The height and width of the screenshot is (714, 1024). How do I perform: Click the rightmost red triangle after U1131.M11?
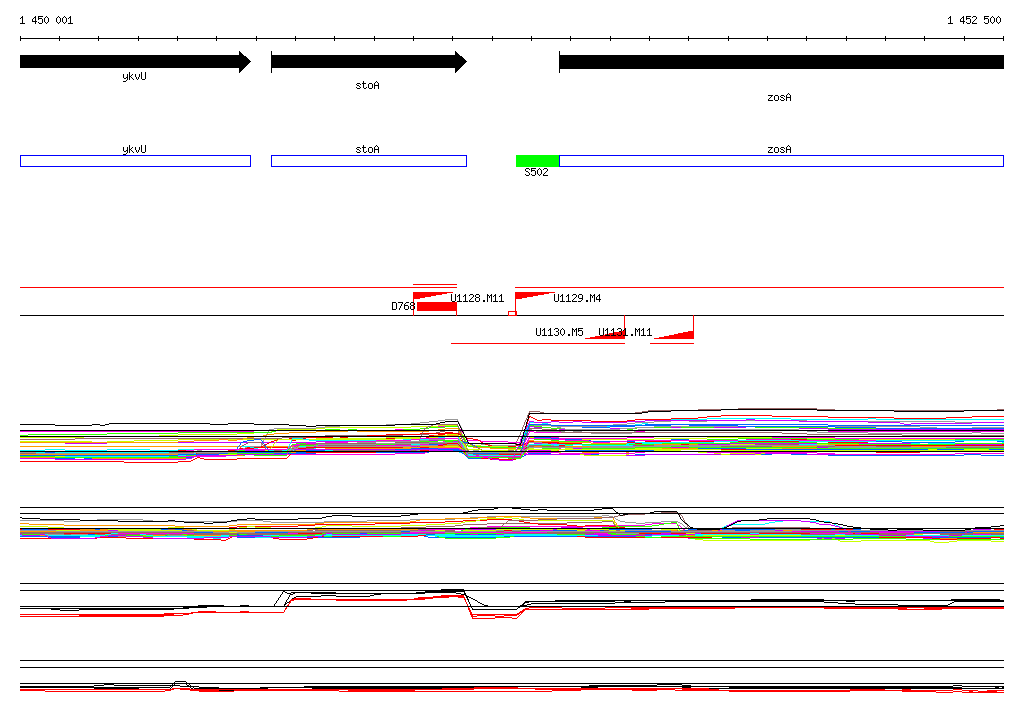coord(676,335)
